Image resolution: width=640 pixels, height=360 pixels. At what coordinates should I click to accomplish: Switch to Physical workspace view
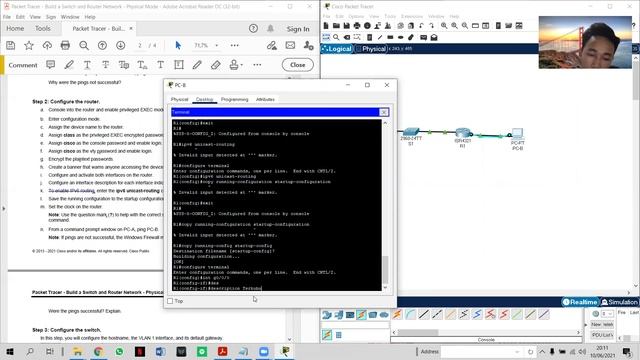tap(371, 49)
